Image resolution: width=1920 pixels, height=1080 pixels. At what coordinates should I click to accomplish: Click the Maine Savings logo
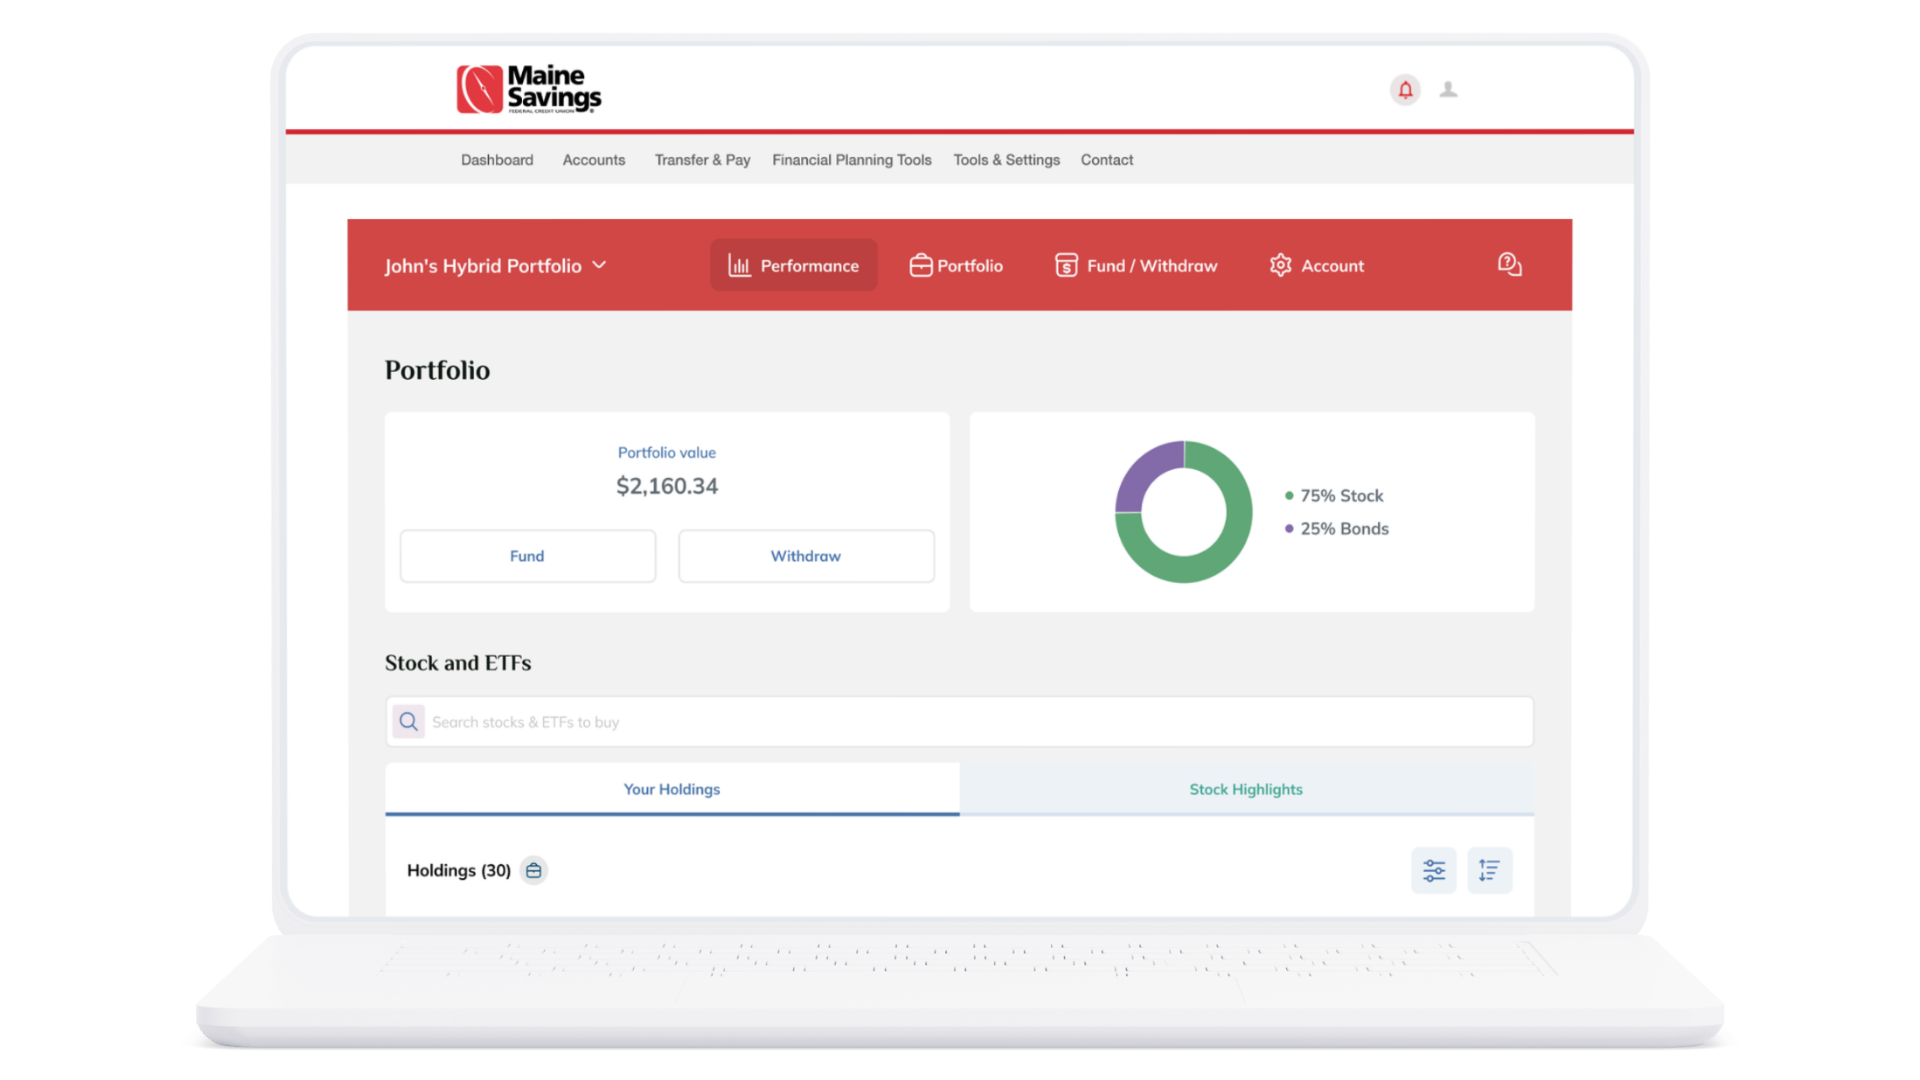[x=529, y=90]
